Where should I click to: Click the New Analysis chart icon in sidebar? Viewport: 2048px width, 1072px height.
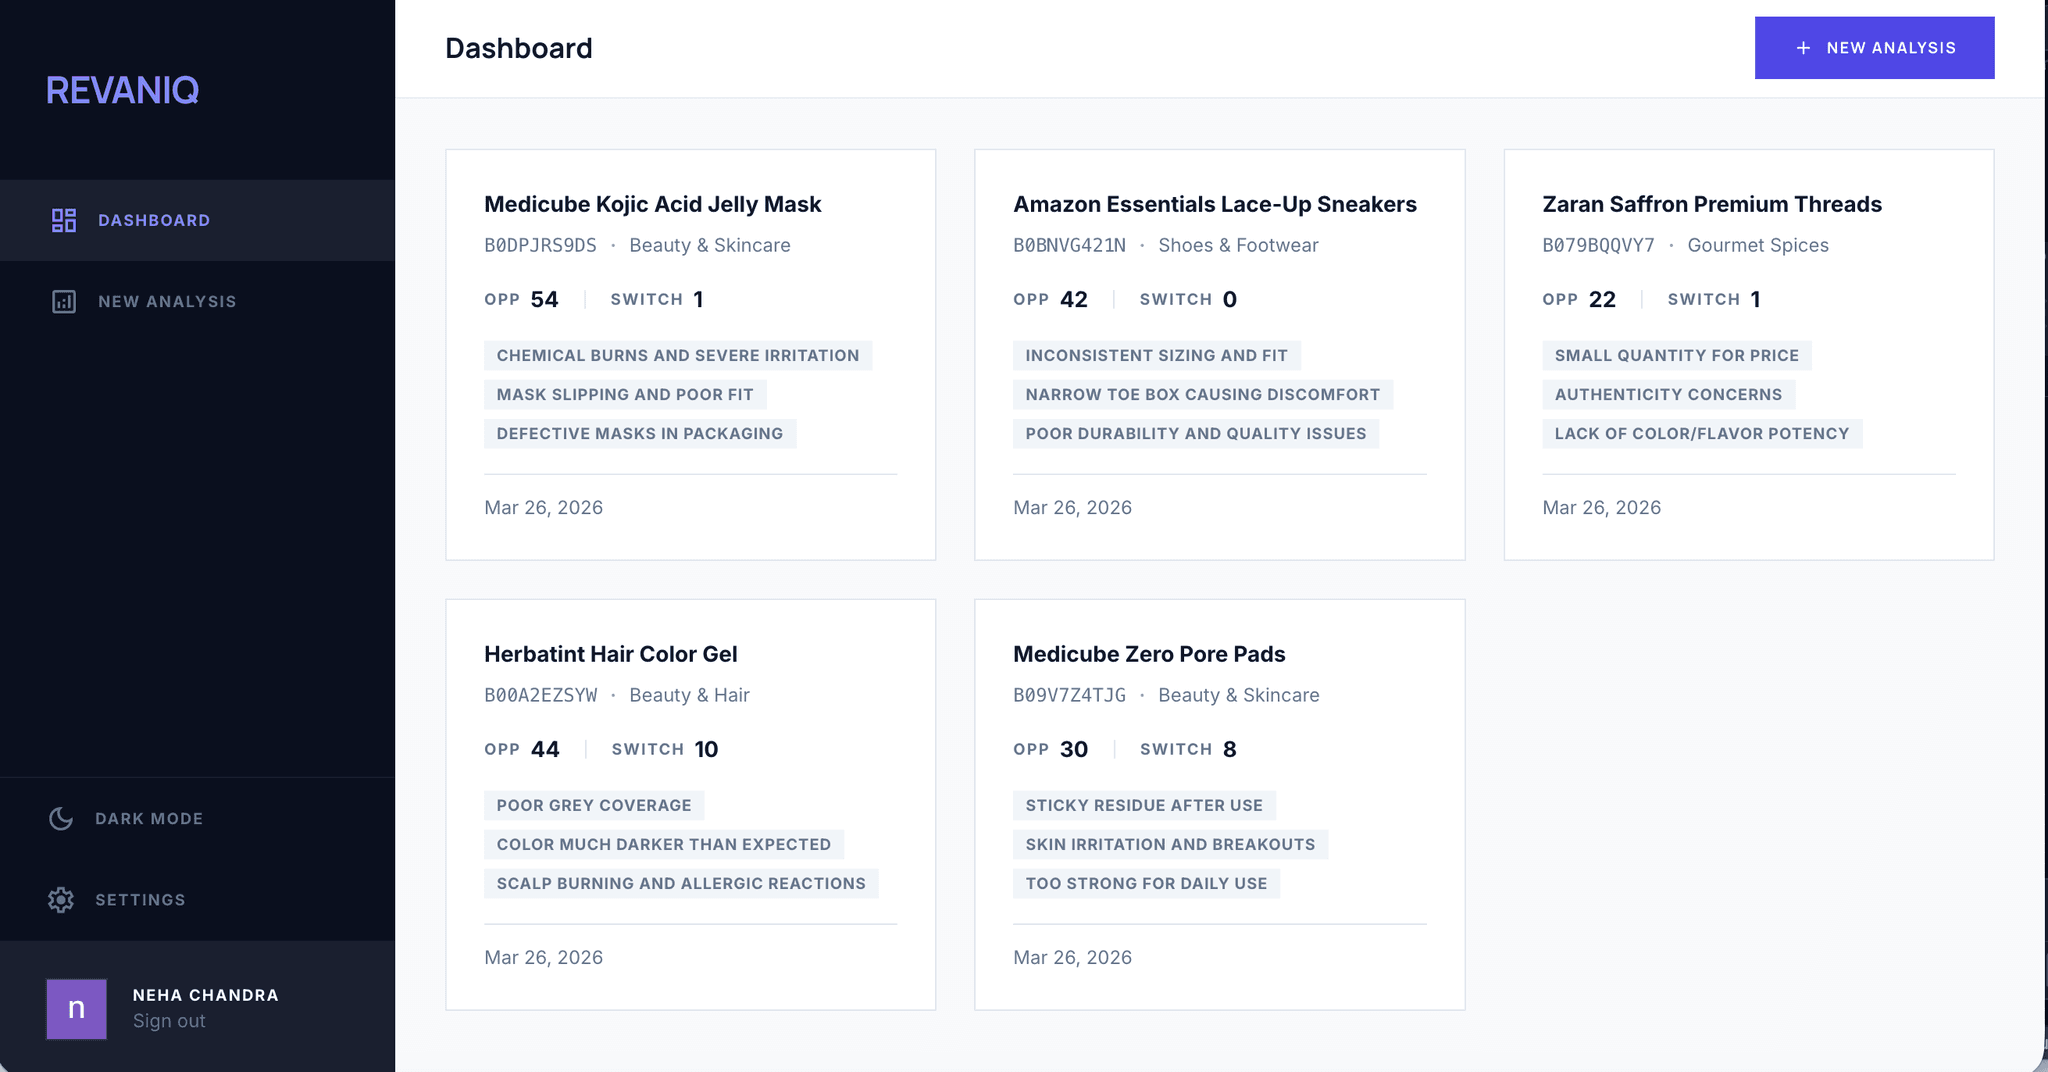click(64, 301)
